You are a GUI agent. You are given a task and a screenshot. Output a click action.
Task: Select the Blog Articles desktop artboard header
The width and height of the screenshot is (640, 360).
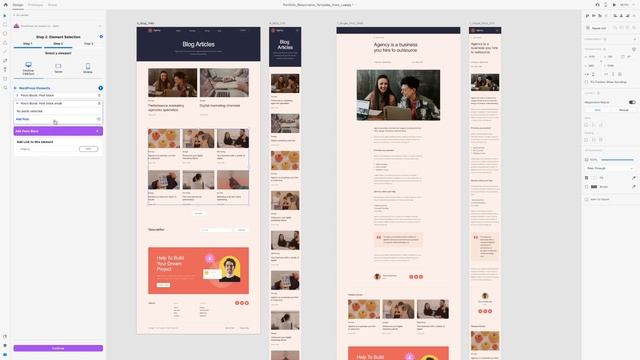click(198, 44)
